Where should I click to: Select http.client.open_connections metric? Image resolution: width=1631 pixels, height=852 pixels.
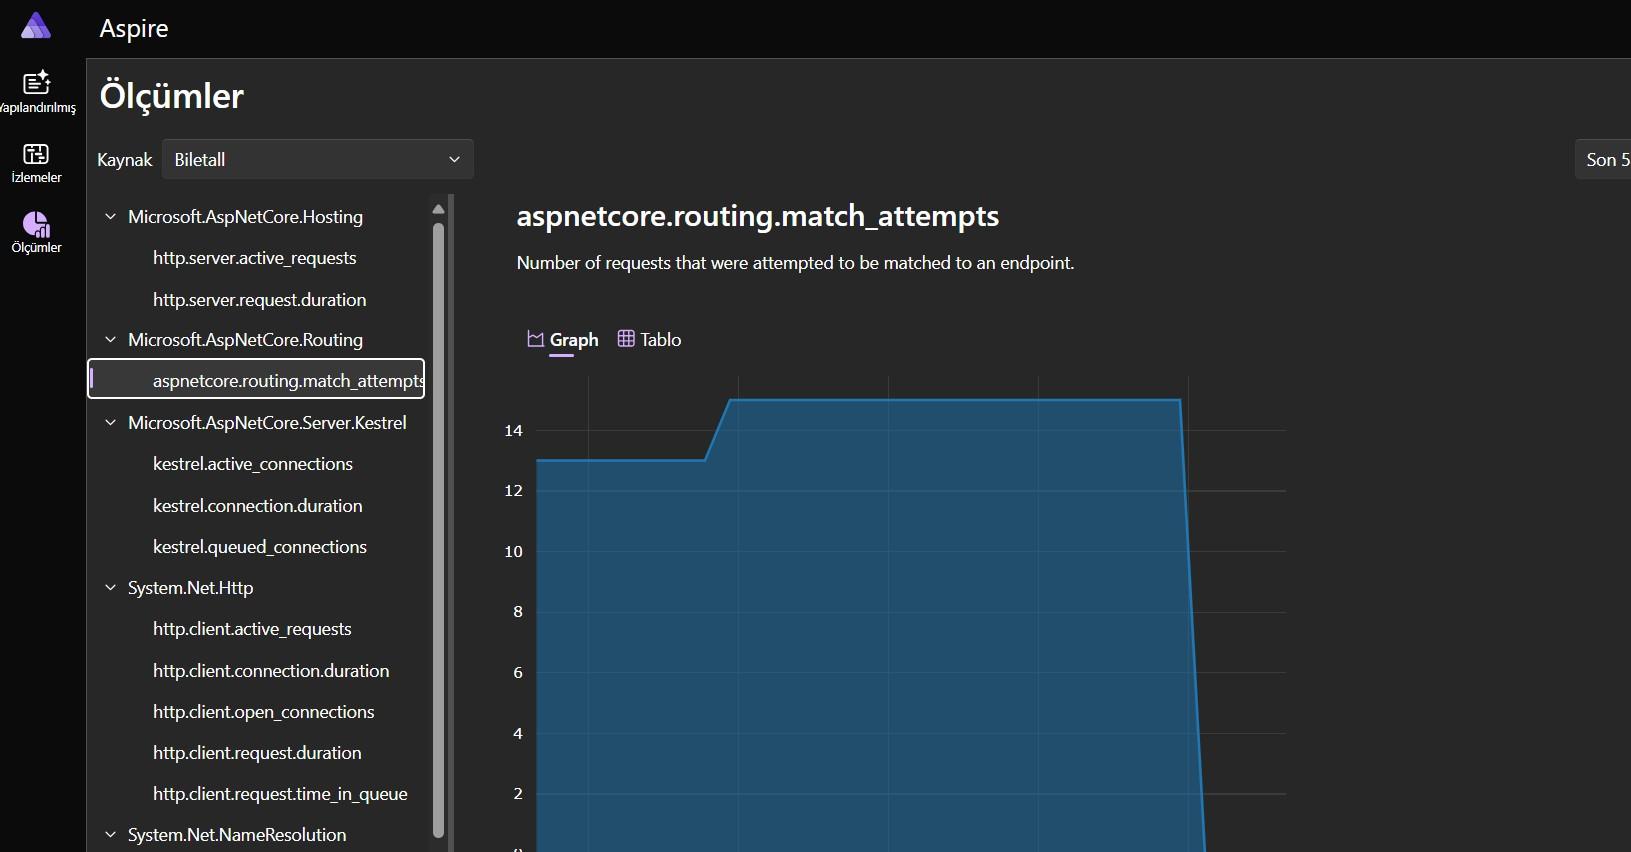pyautogui.click(x=263, y=712)
